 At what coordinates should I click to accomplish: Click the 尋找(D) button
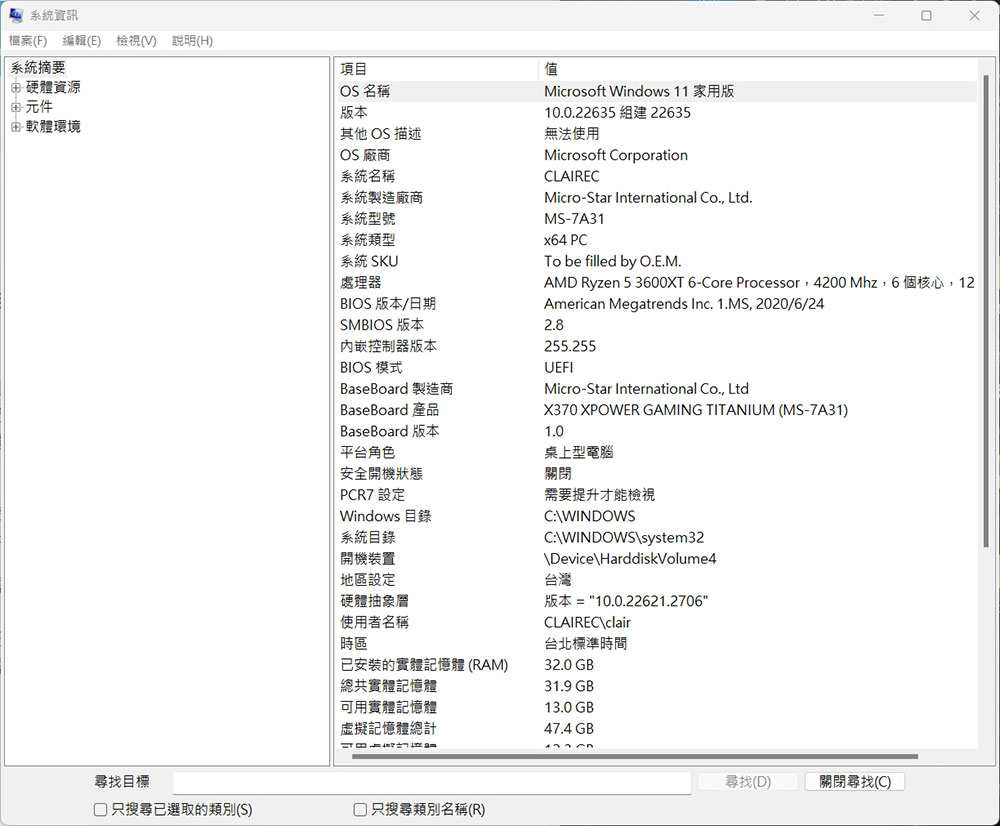pyautogui.click(x=747, y=782)
